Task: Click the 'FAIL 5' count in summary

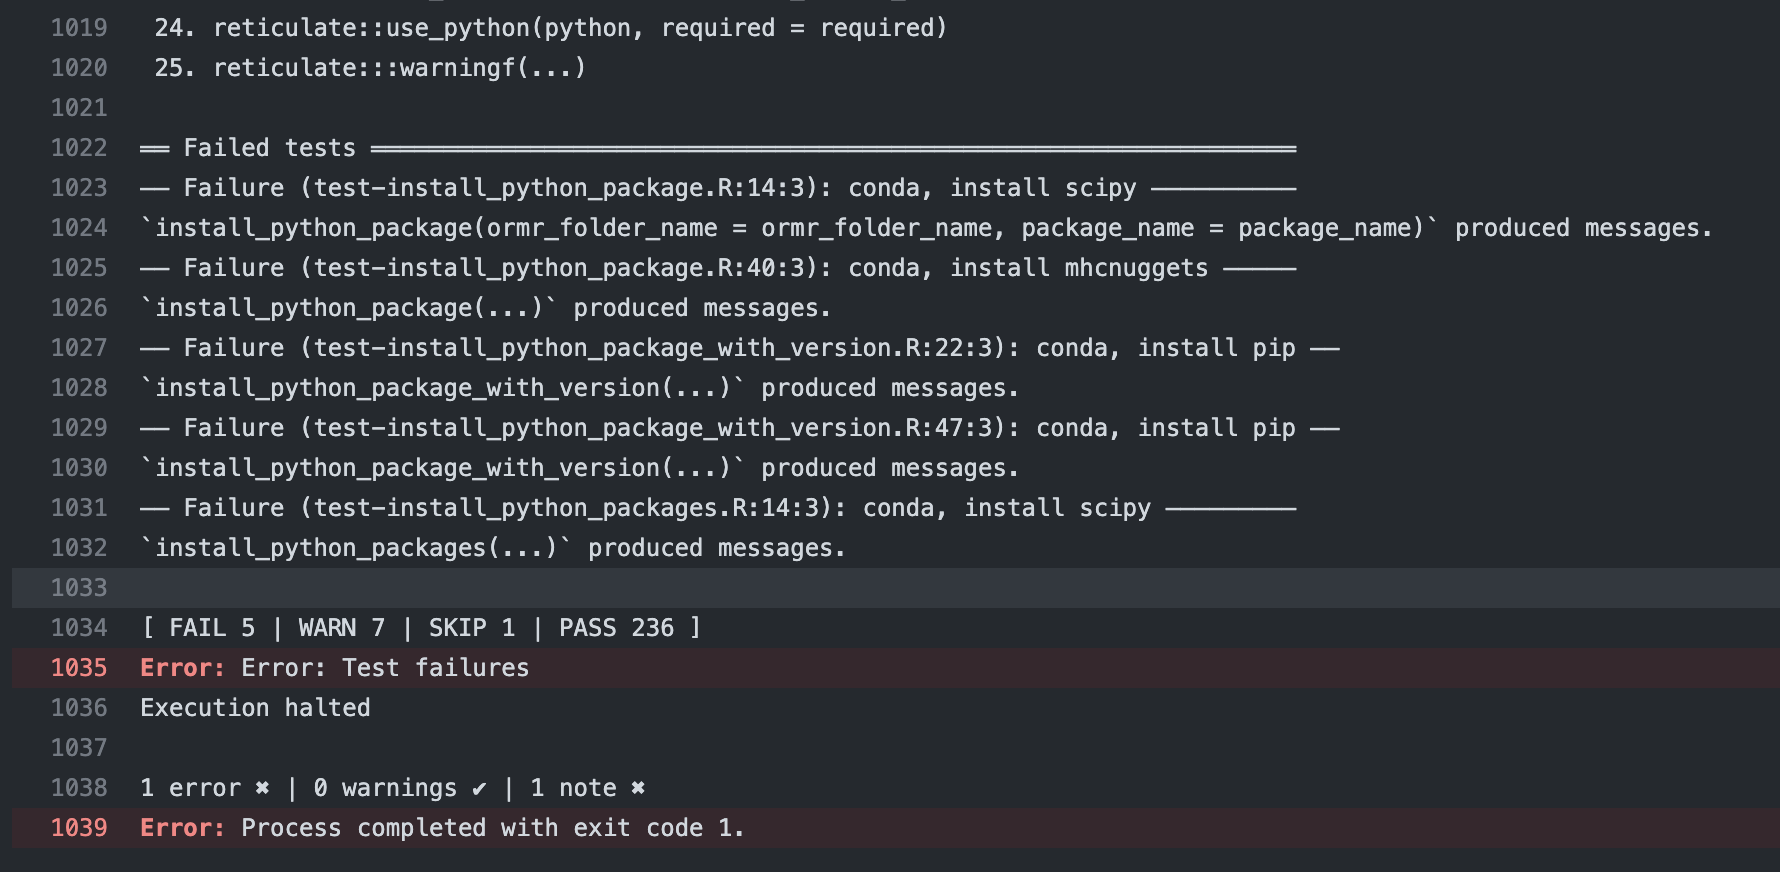Action: pyautogui.click(x=212, y=628)
